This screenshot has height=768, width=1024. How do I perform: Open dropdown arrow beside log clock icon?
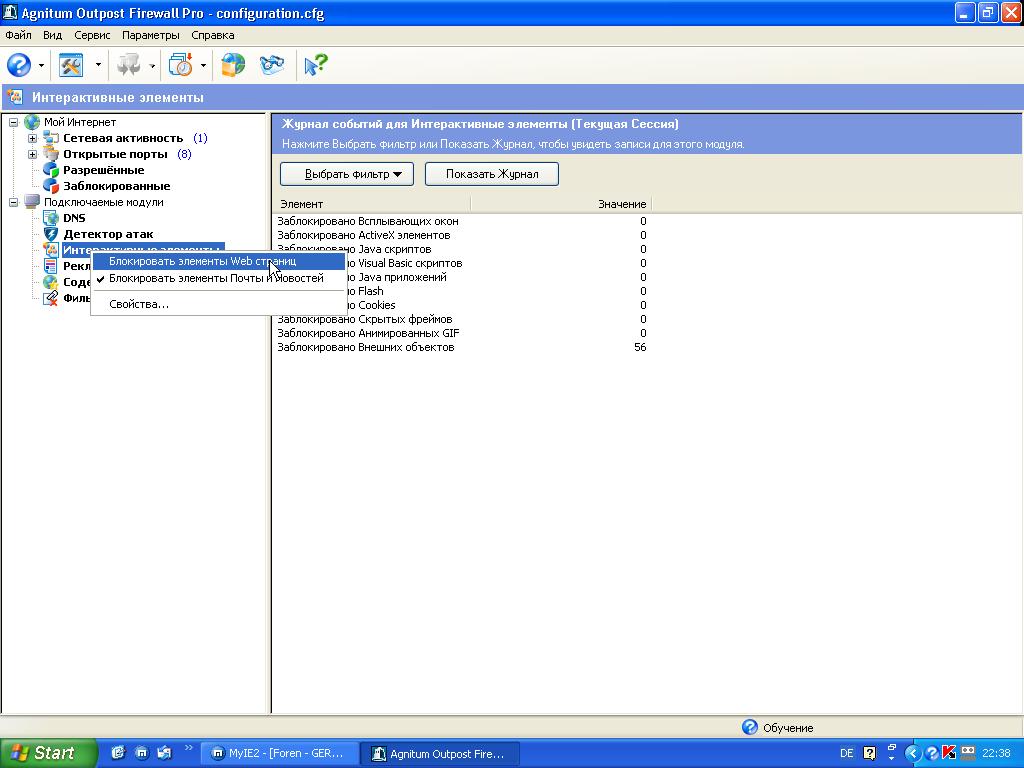203,65
